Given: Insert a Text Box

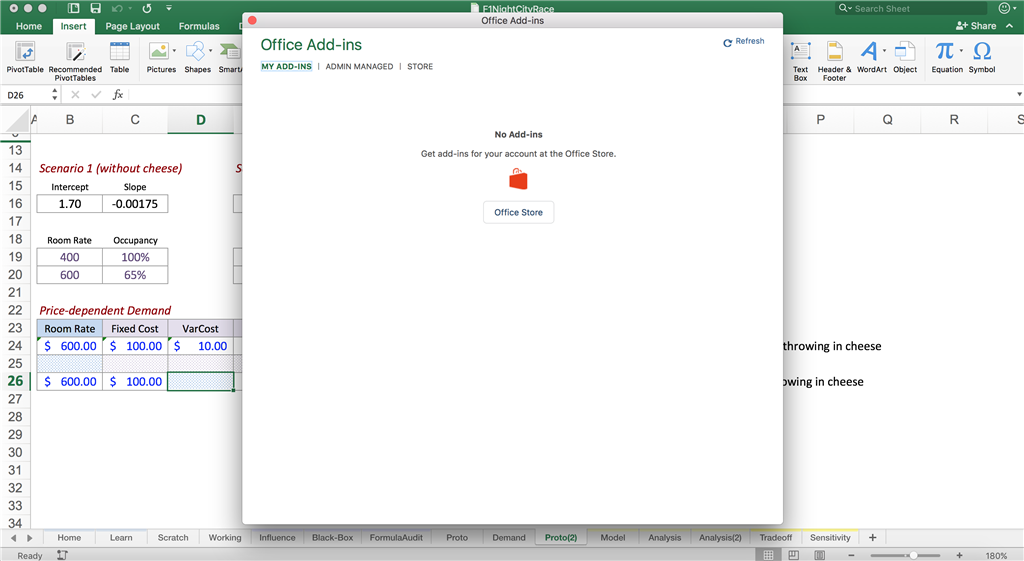Looking at the screenshot, I should (x=801, y=60).
